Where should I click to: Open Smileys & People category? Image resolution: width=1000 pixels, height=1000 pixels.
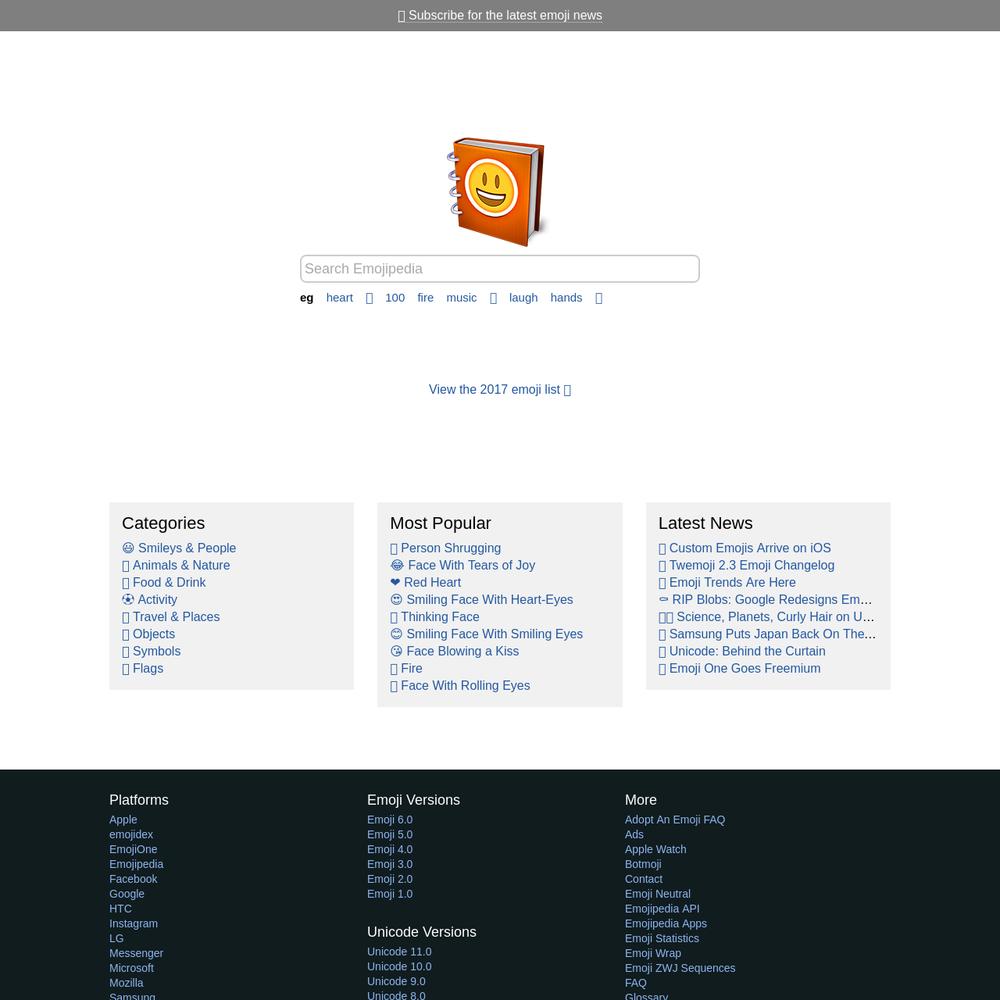point(179,548)
